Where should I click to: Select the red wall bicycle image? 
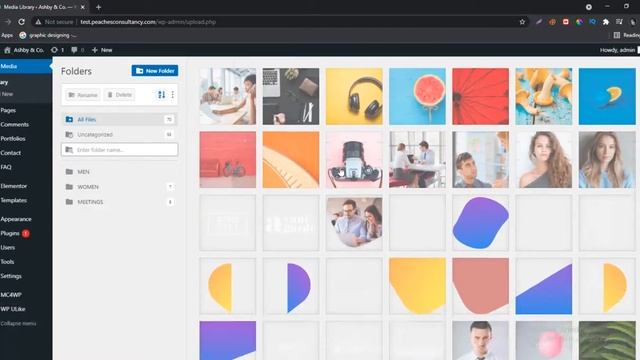228,160
